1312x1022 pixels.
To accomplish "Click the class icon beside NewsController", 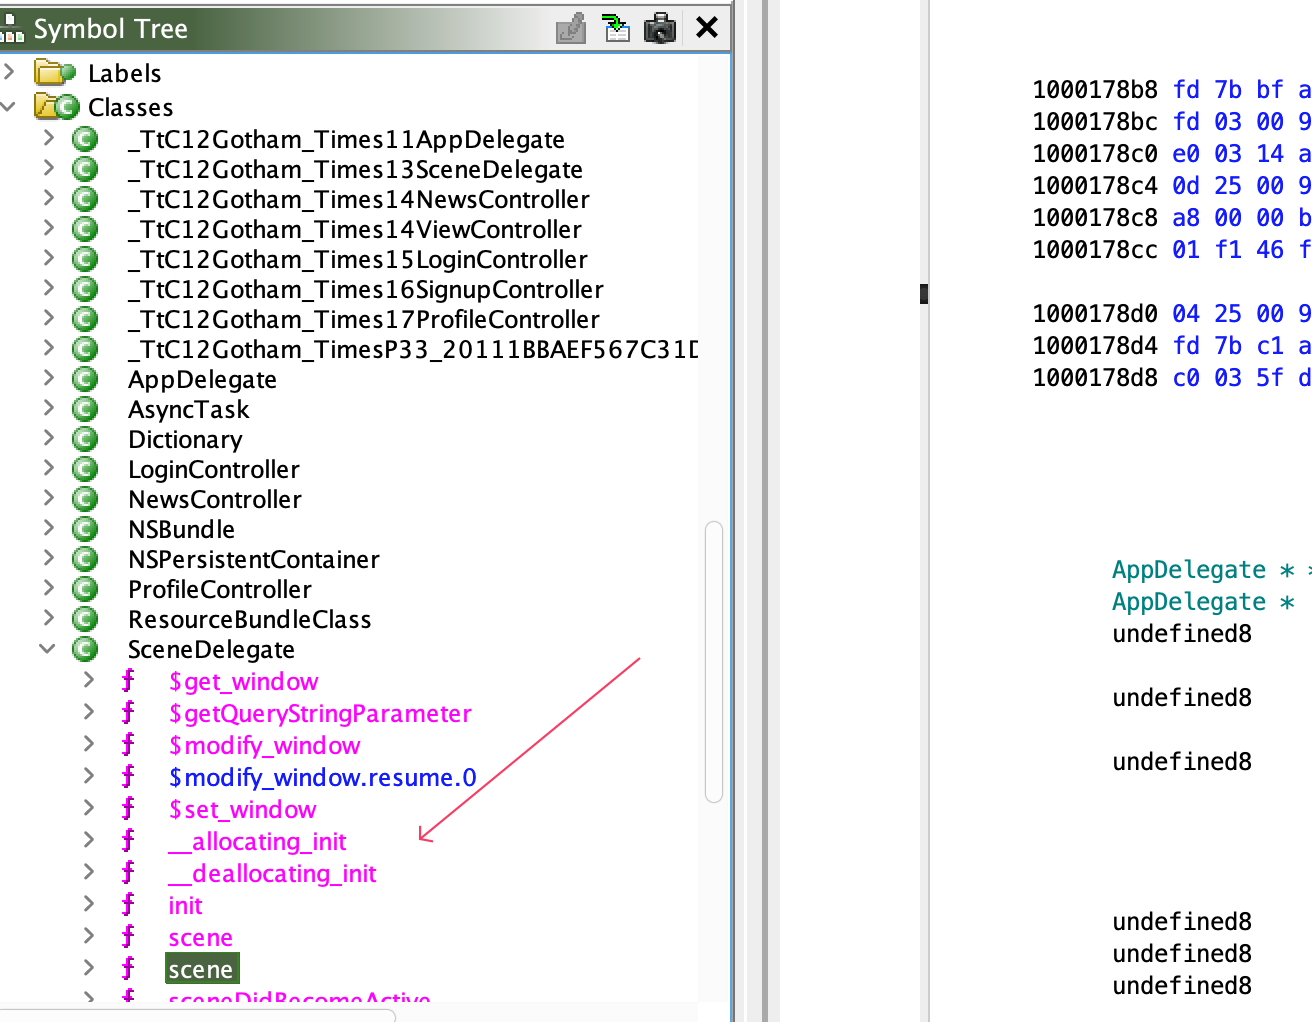I will click(85, 499).
